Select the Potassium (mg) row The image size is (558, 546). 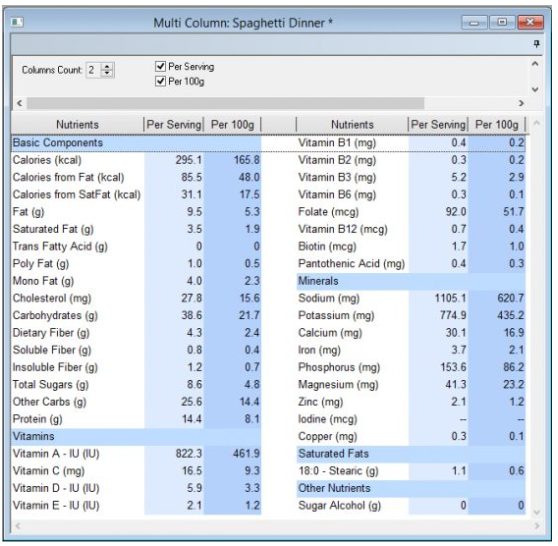[411, 315]
